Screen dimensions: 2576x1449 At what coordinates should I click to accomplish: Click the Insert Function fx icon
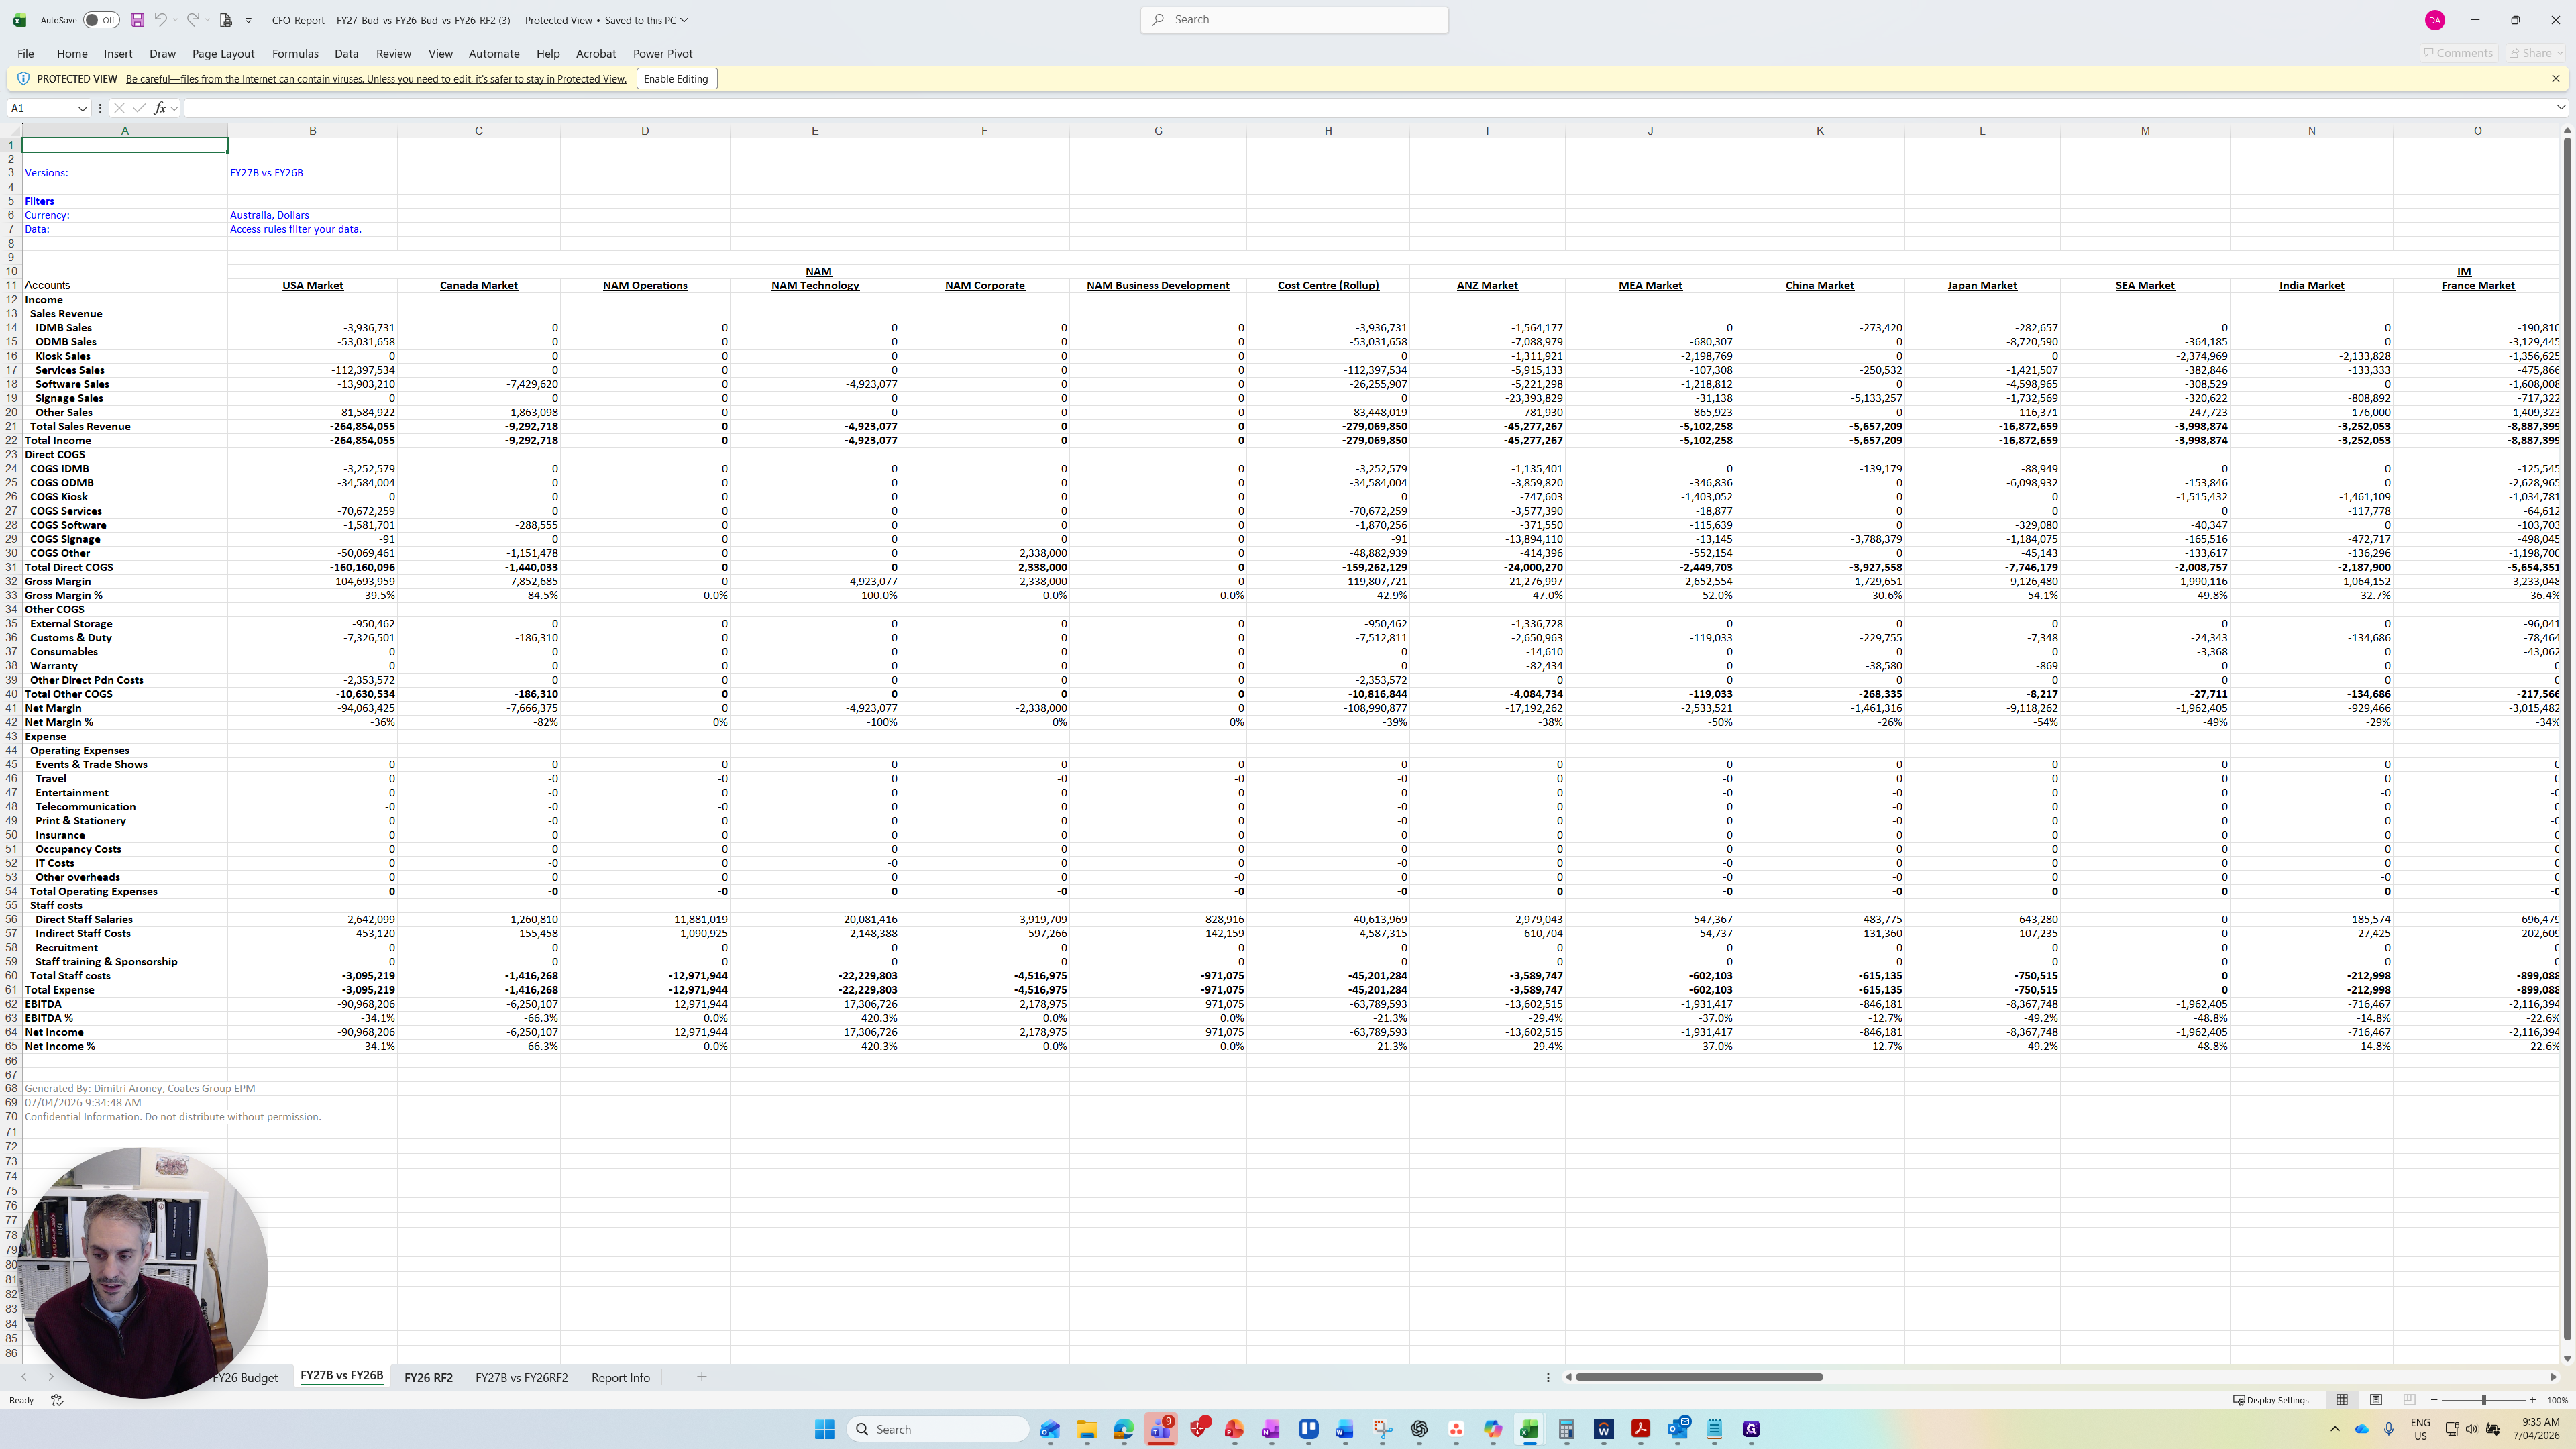pyautogui.click(x=160, y=108)
